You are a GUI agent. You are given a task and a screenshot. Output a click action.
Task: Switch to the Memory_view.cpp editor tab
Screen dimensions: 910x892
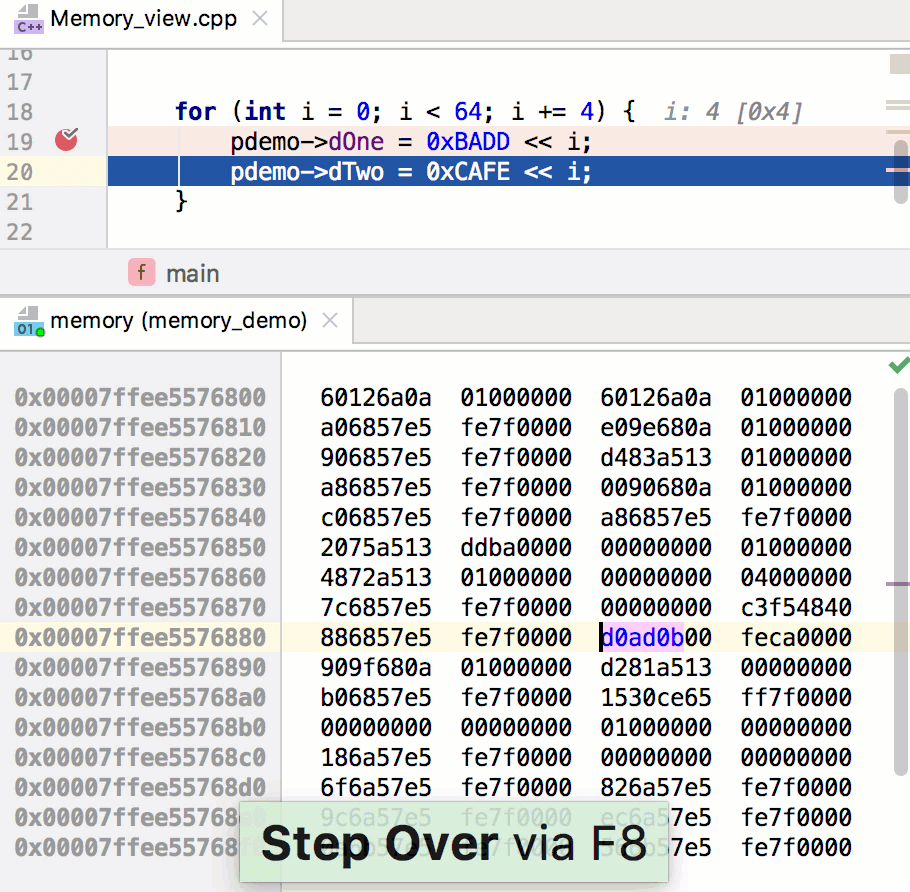coord(143,19)
